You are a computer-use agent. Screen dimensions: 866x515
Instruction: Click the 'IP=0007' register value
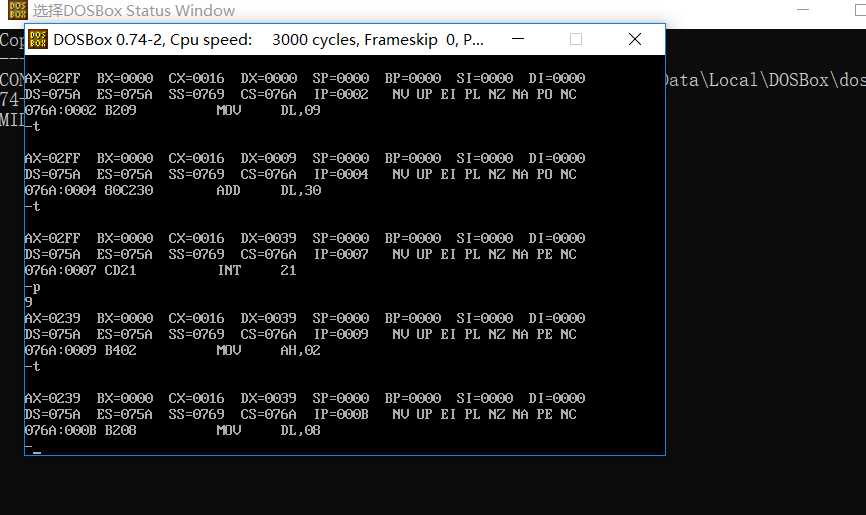point(341,254)
